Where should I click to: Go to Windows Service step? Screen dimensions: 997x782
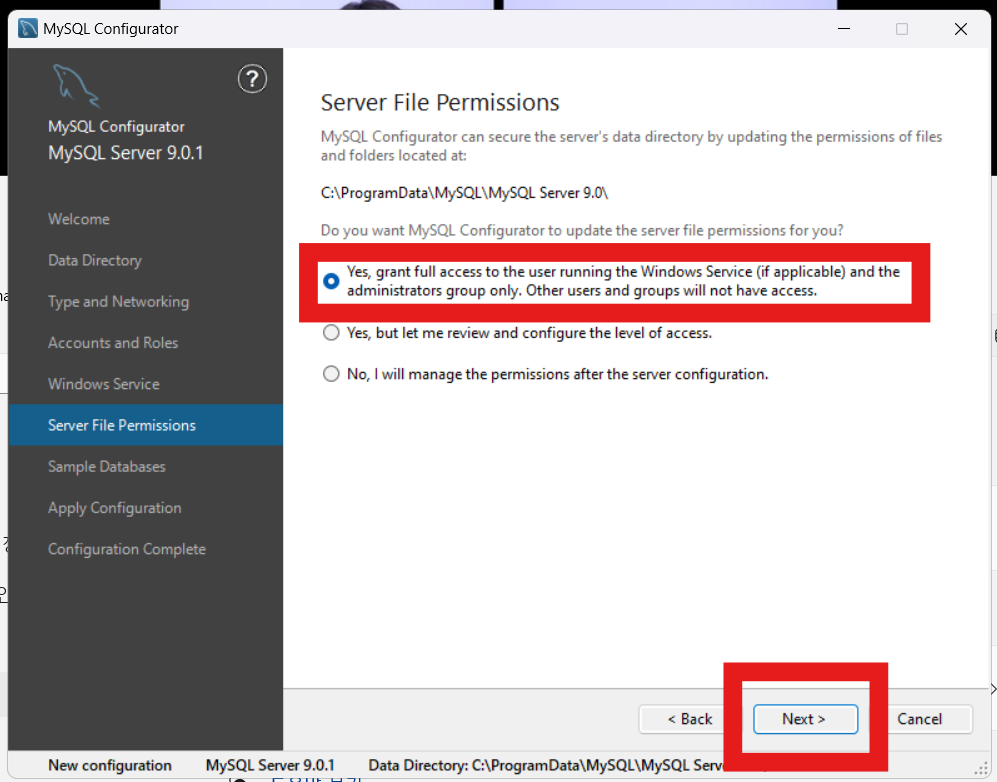point(104,384)
